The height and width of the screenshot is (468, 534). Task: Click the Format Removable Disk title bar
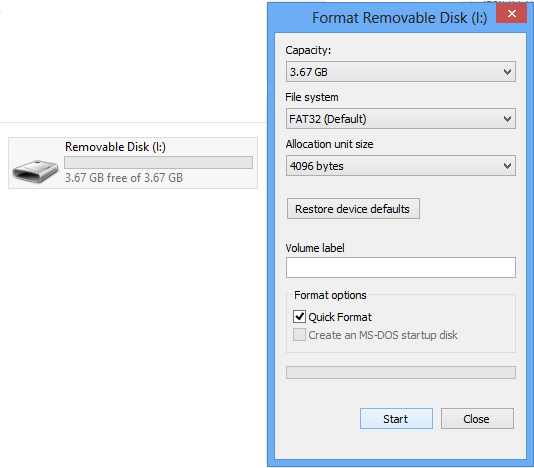pyautogui.click(x=382, y=17)
